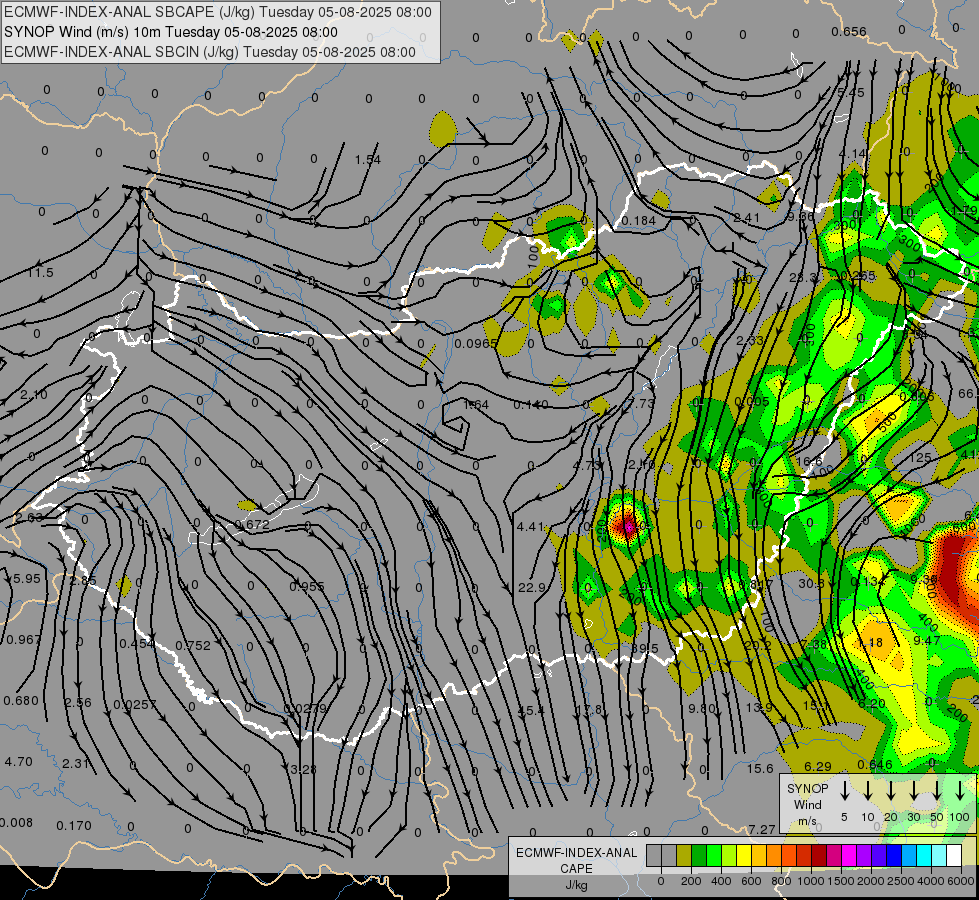Image resolution: width=979 pixels, height=900 pixels.
Task: Click the map value 22.9
Action: pyautogui.click(x=532, y=587)
